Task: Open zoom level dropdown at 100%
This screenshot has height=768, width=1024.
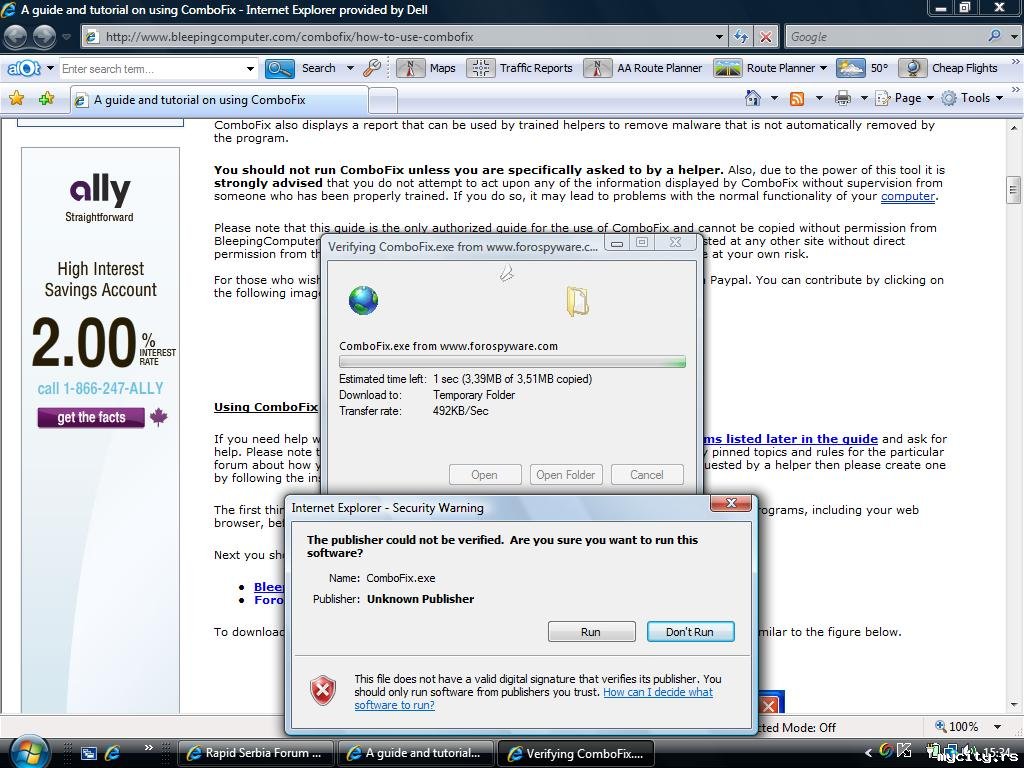Action: [x=997, y=727]
